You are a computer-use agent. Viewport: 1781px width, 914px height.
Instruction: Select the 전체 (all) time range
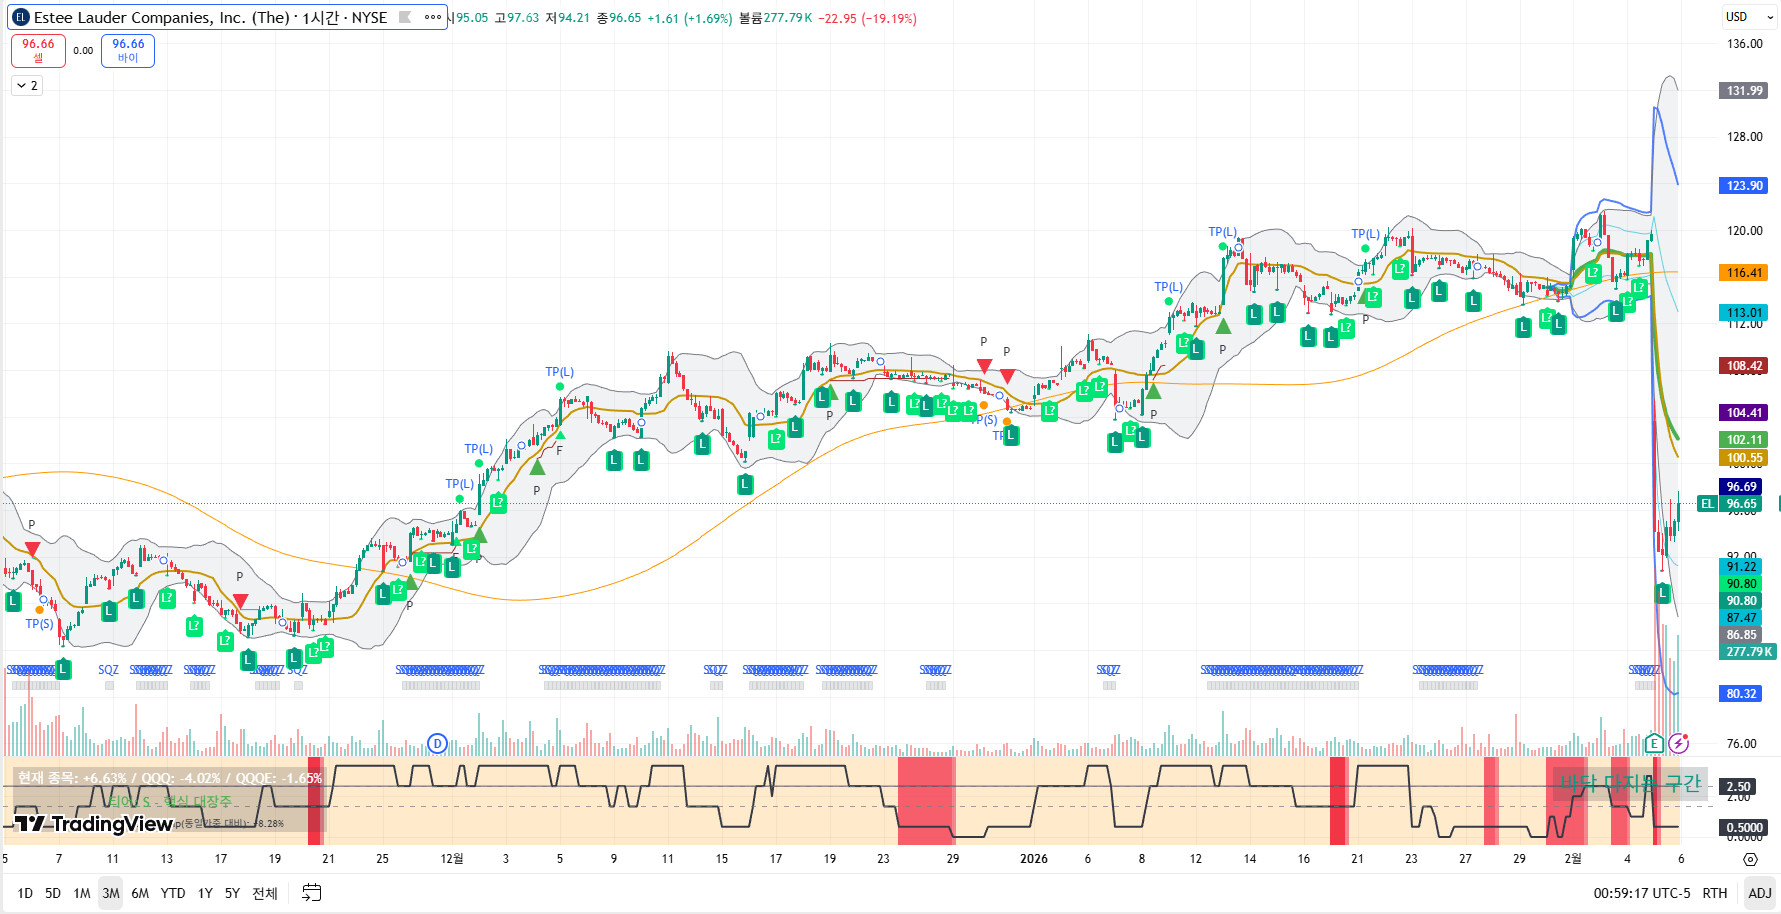(265, 893)
